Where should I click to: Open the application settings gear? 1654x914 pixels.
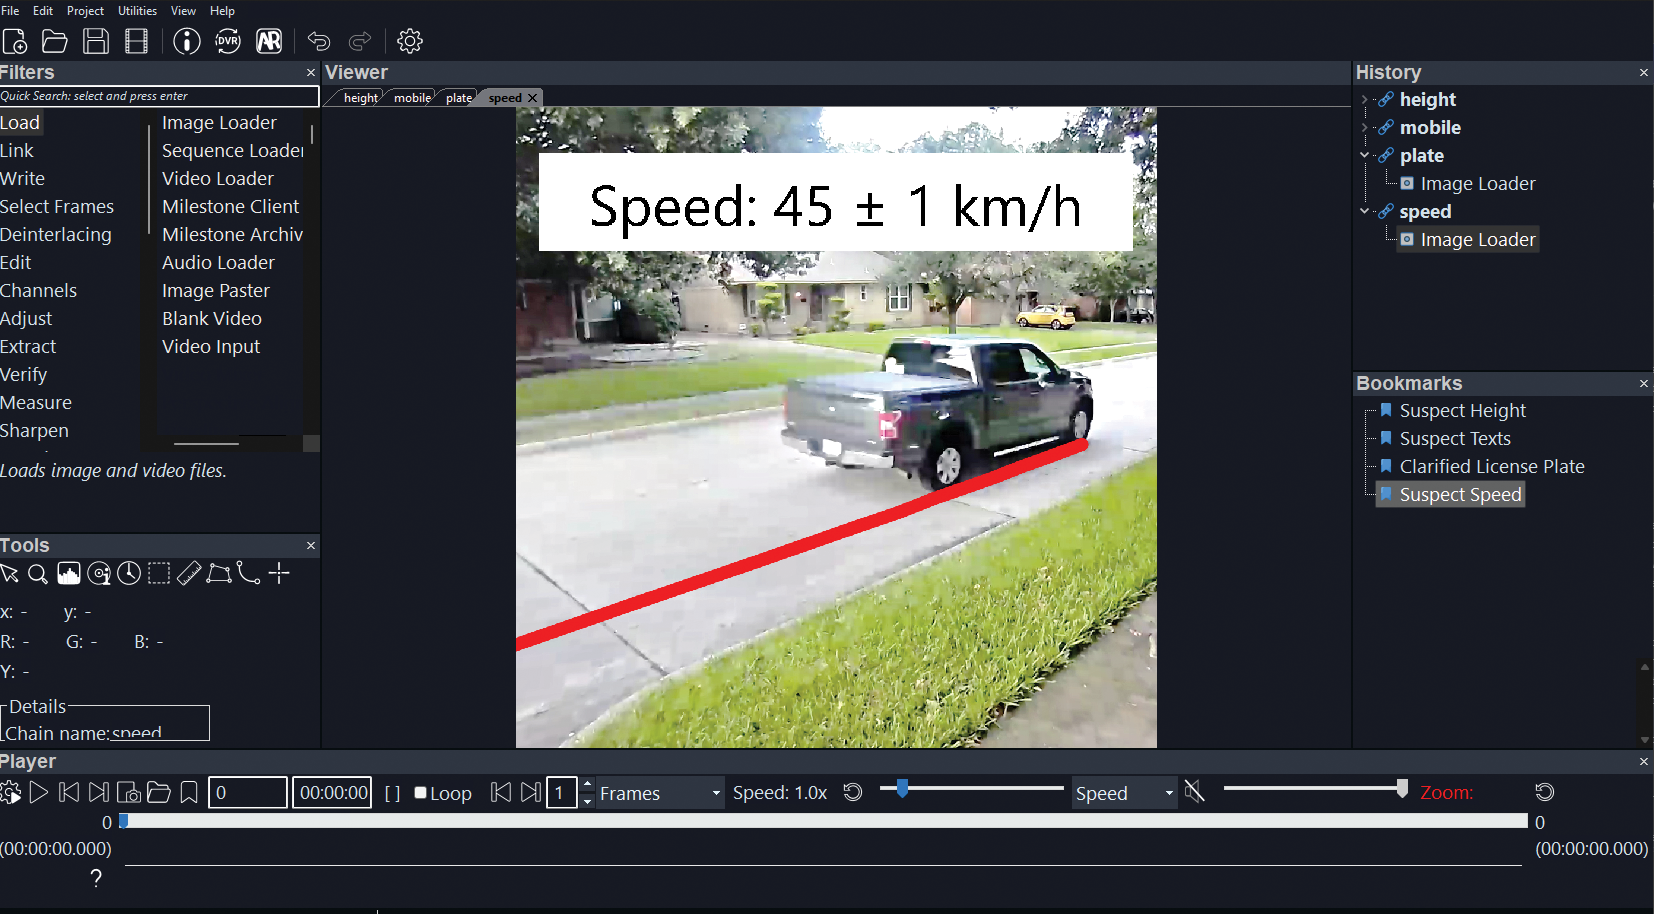[x=409, y=41]
